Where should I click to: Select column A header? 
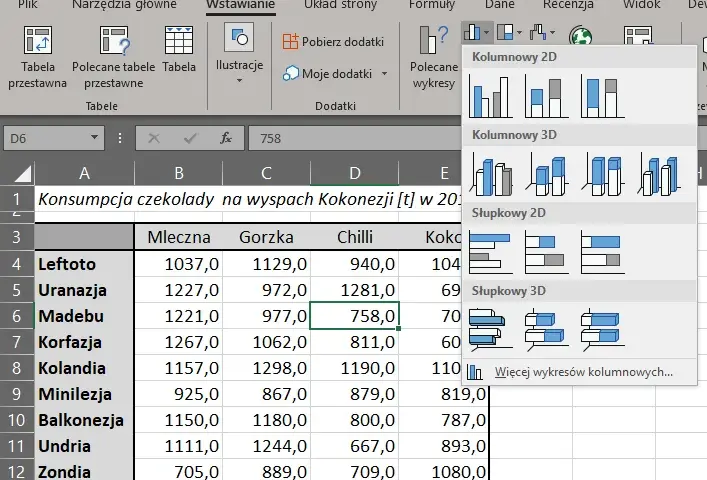[x=84, y=173]
